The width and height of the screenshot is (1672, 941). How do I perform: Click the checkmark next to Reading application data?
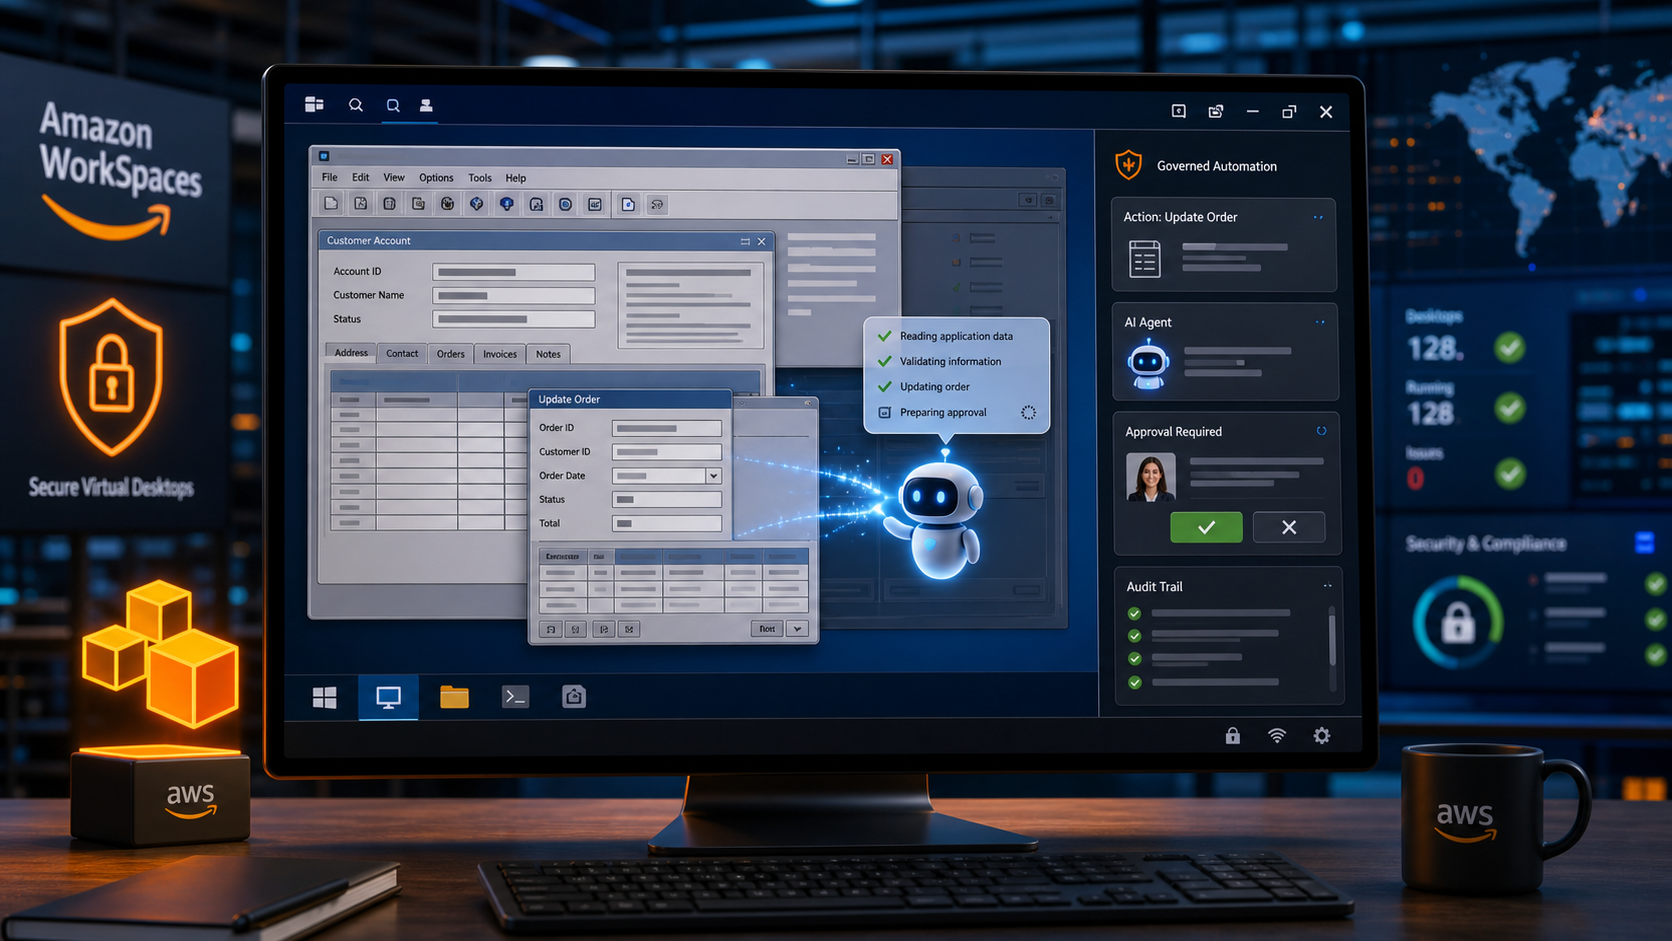point(884,336)
